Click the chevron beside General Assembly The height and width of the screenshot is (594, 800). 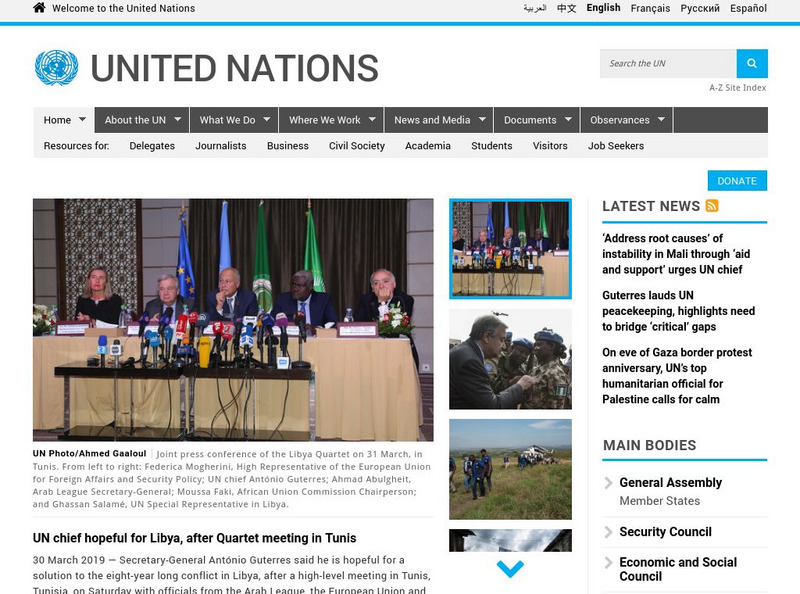click(608, 483)
